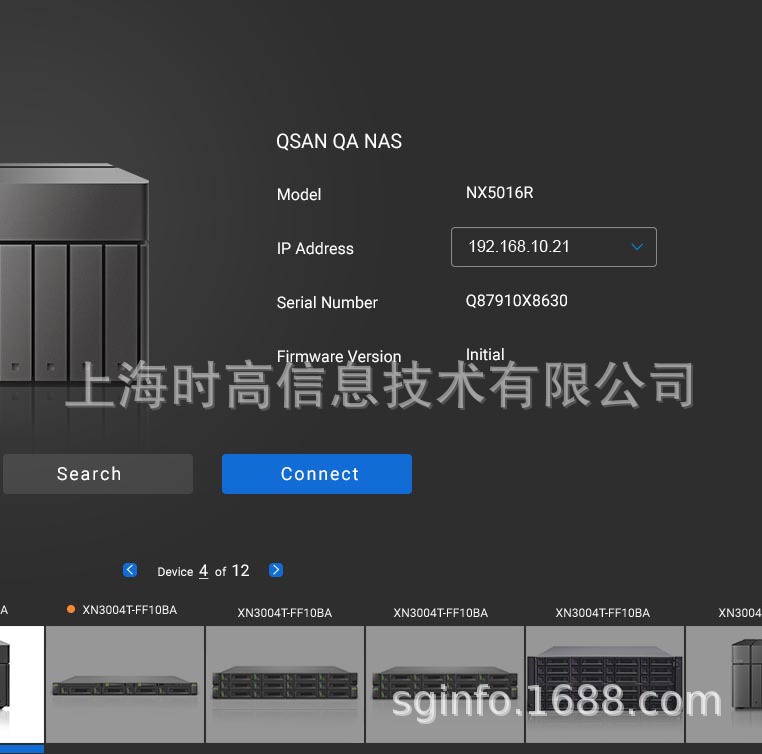Click the Firmware Version value Initial
Viewport: 762px width, 754px height.
pos(485,355)
